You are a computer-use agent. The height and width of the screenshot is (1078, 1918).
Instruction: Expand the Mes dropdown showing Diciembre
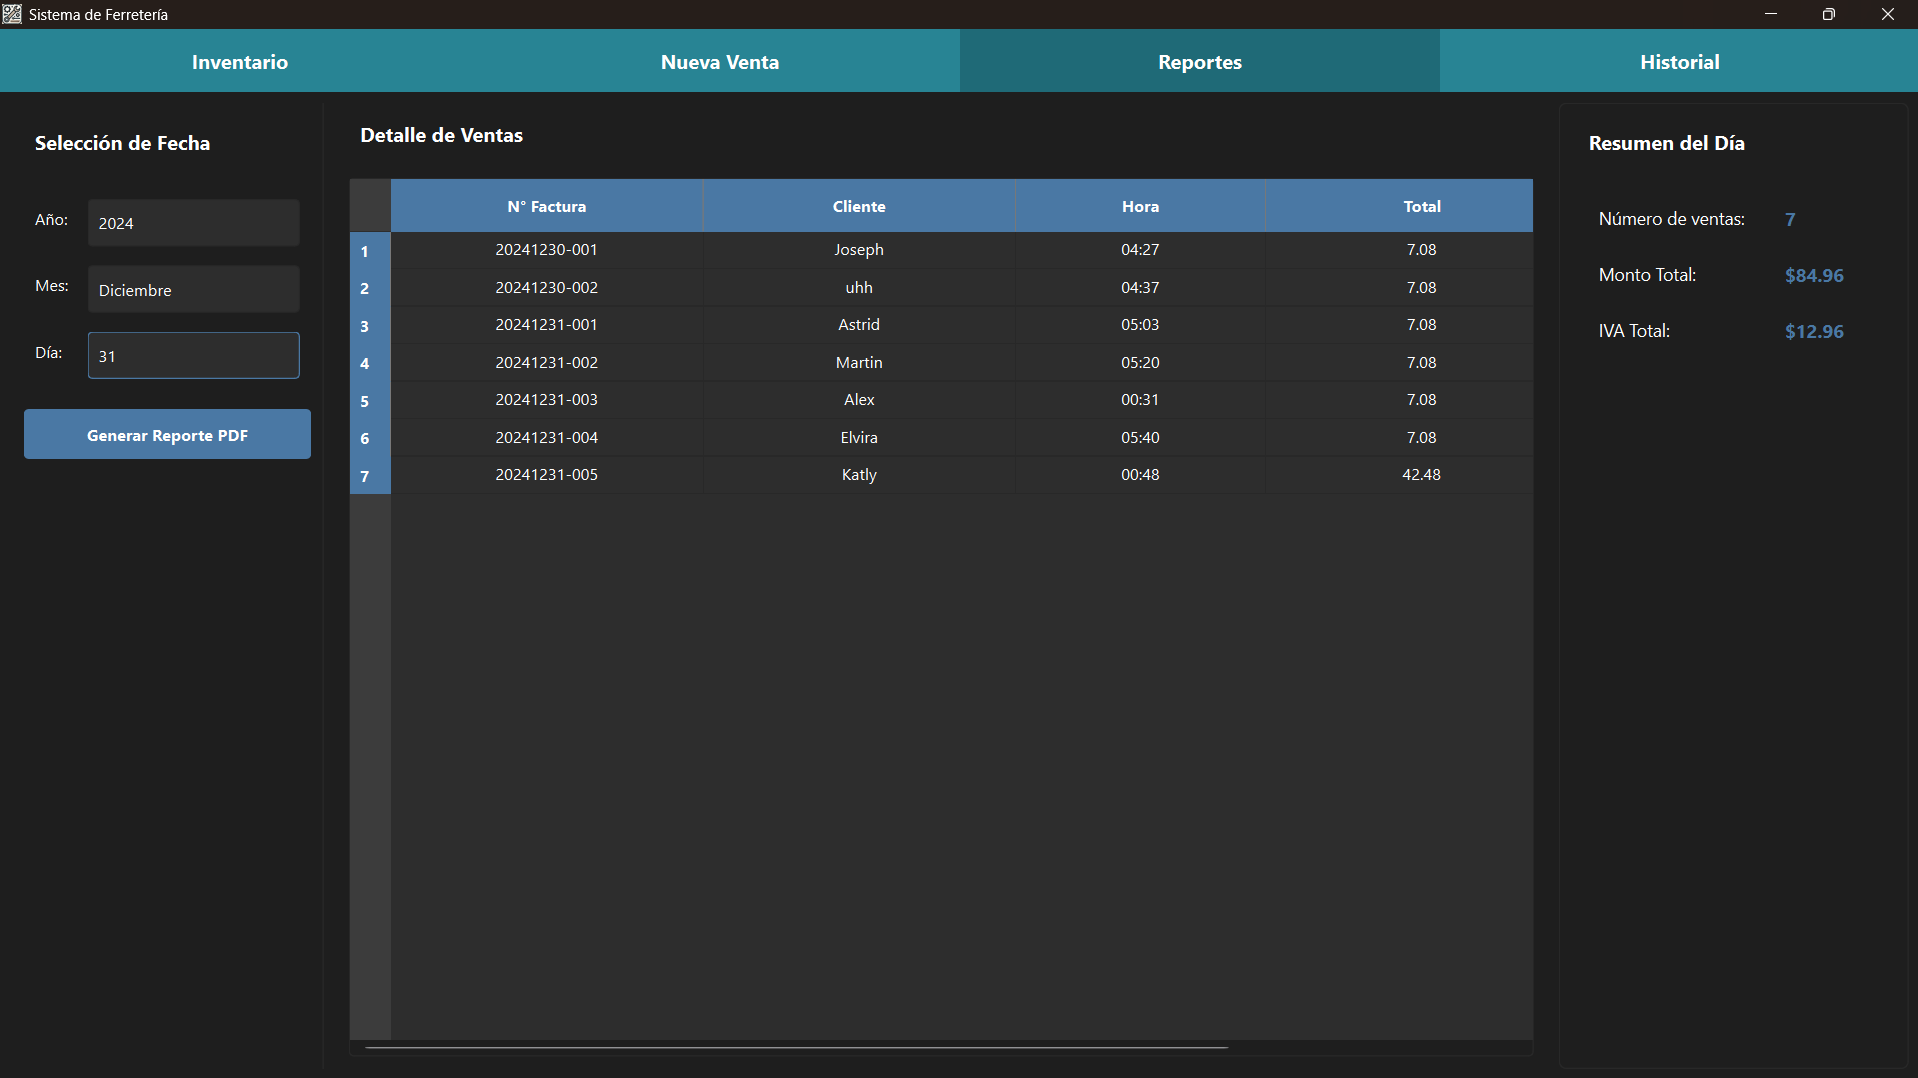193,290
